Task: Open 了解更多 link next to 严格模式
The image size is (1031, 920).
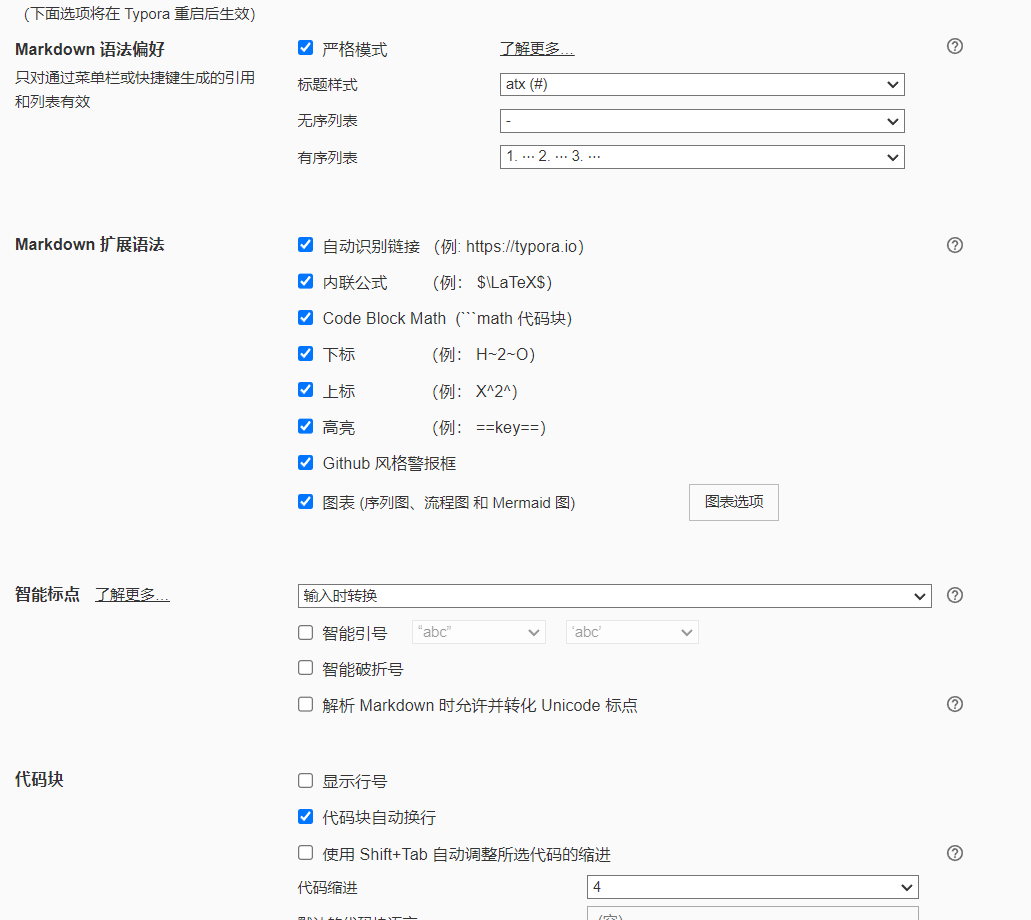Action: (x=537, y=49)
